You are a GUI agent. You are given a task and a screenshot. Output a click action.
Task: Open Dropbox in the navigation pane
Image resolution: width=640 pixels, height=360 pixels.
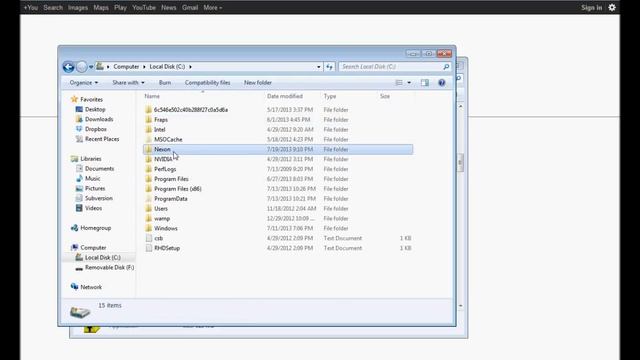pos(96,129)
